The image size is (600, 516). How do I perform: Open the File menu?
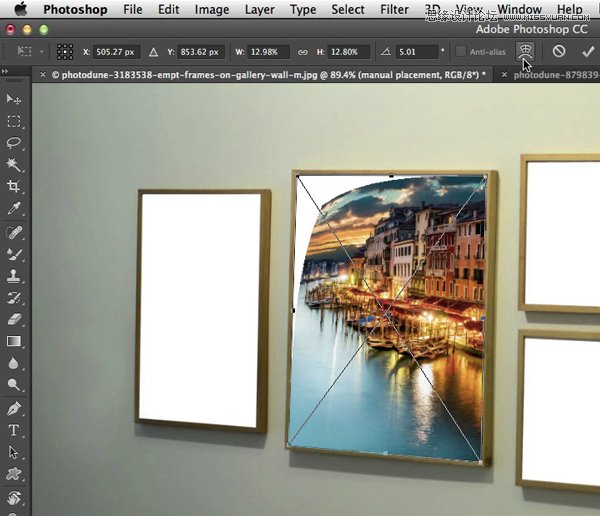pos(133,9)
